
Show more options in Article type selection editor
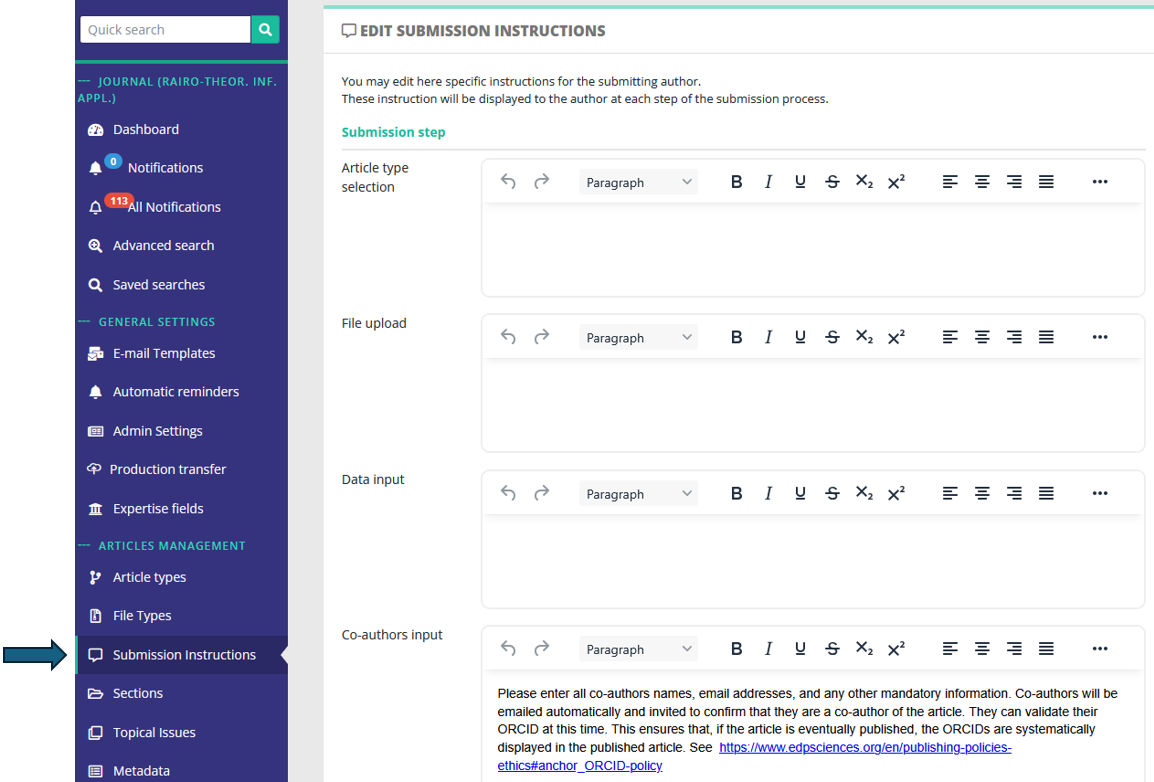[1100, 182]
